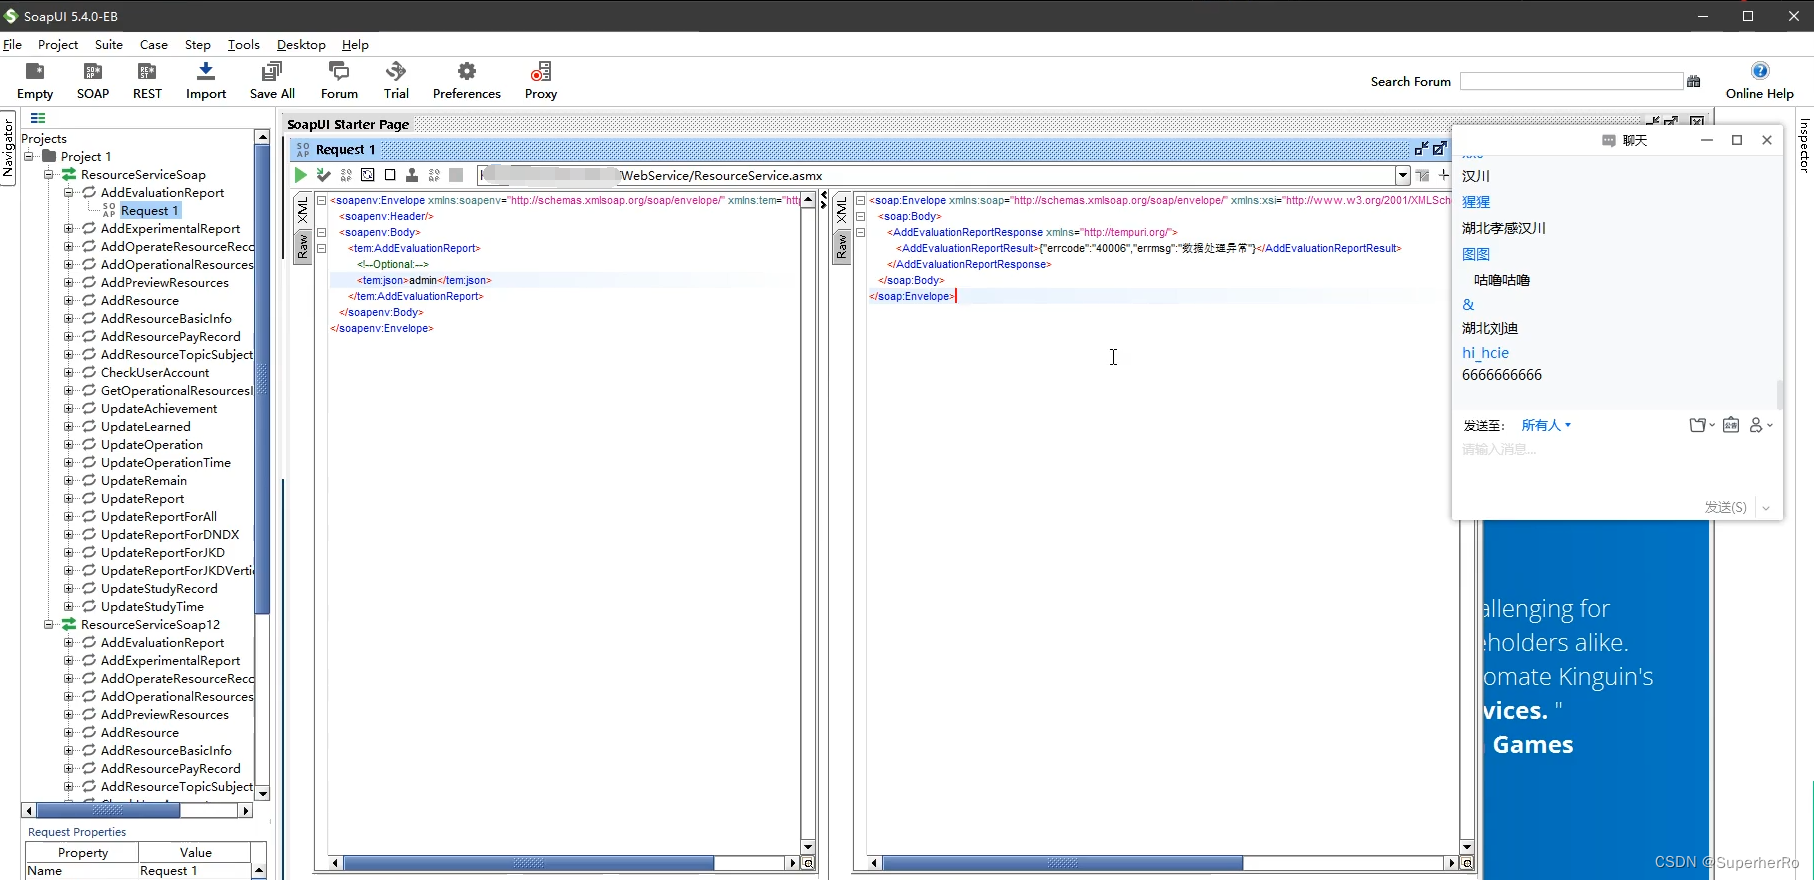1814x880 pixels.
Task: Switch to the response Raw tab
Action: point(842,247)
